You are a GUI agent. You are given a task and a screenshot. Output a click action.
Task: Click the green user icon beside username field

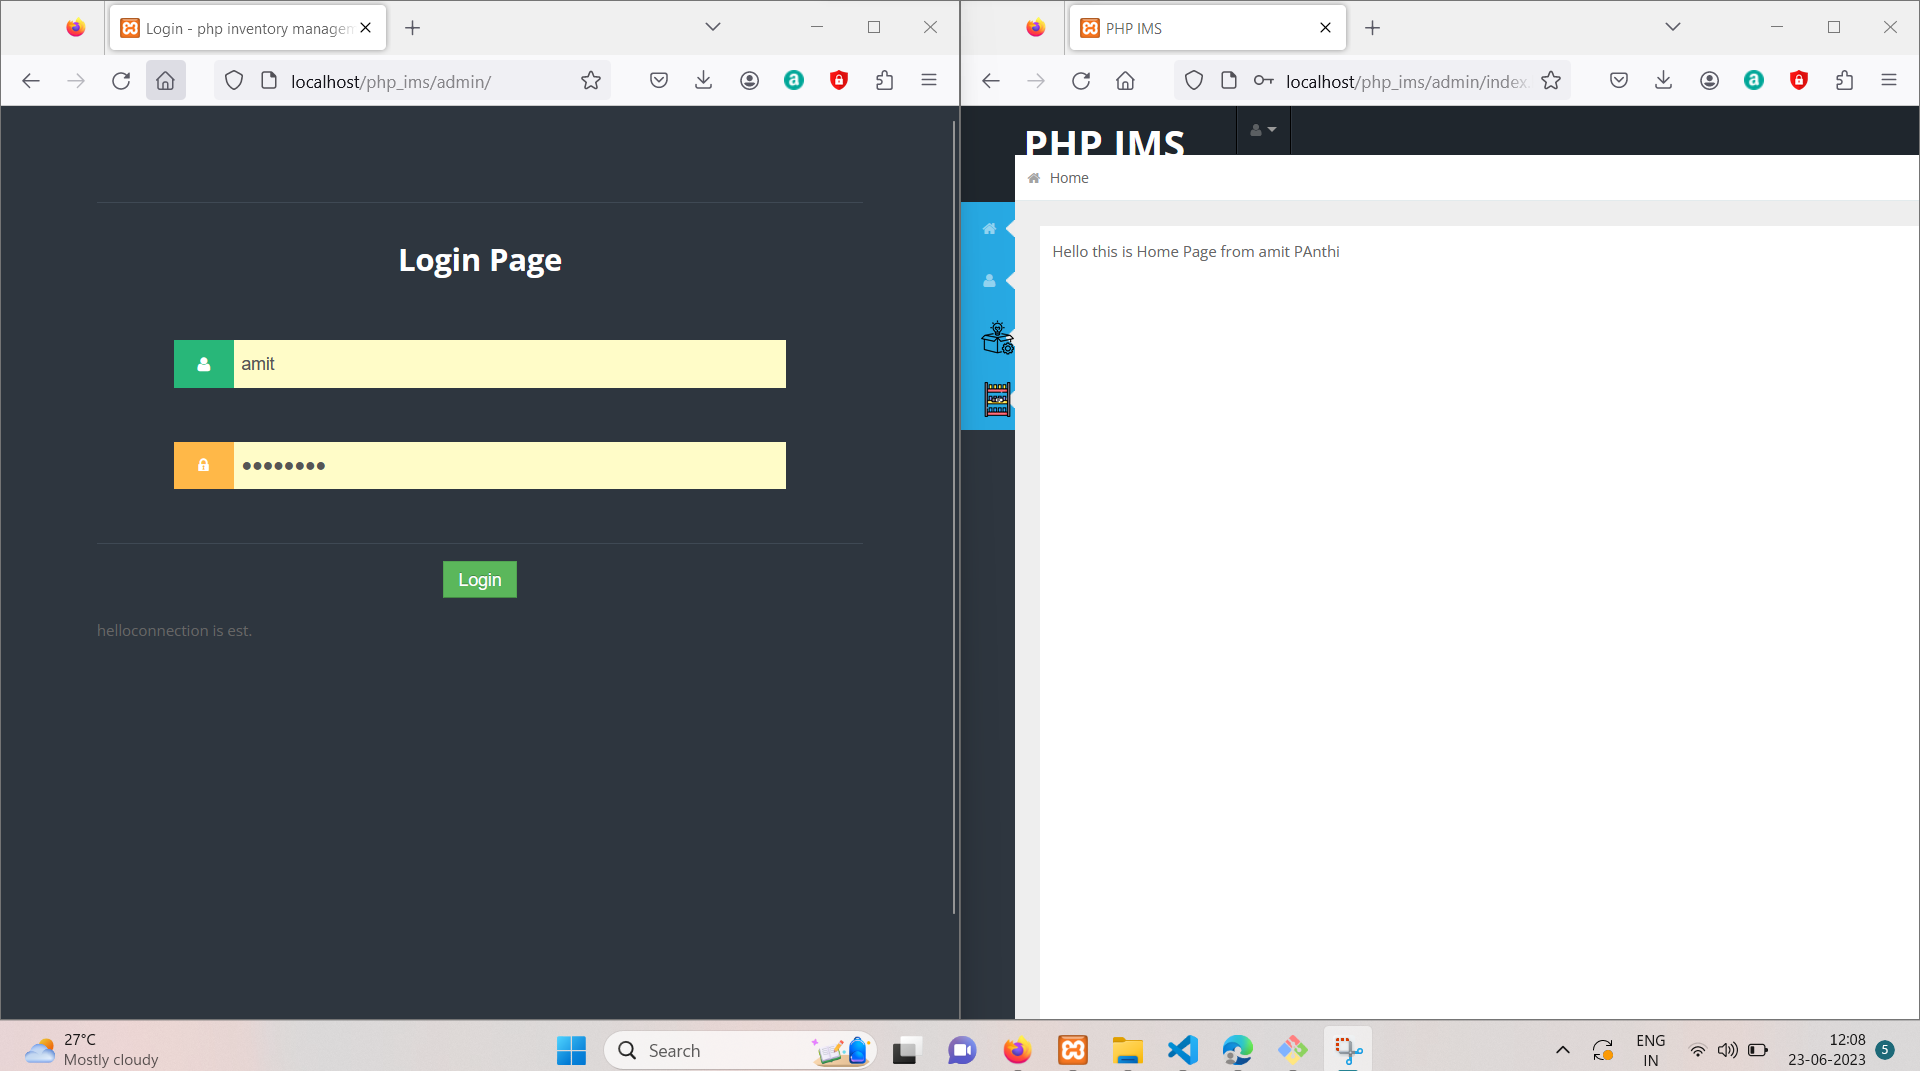[203, 363]
